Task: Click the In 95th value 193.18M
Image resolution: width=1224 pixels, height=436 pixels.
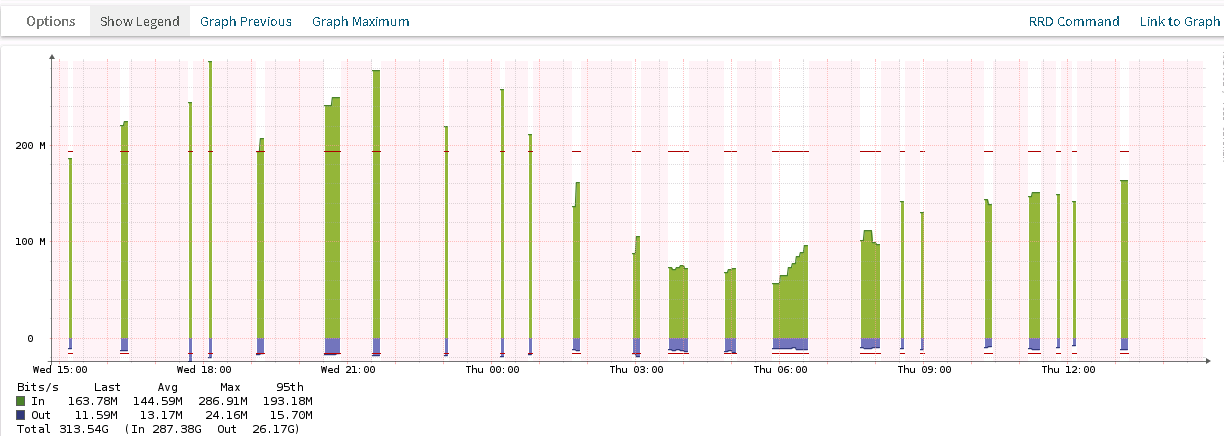Action: coord(287,400)
